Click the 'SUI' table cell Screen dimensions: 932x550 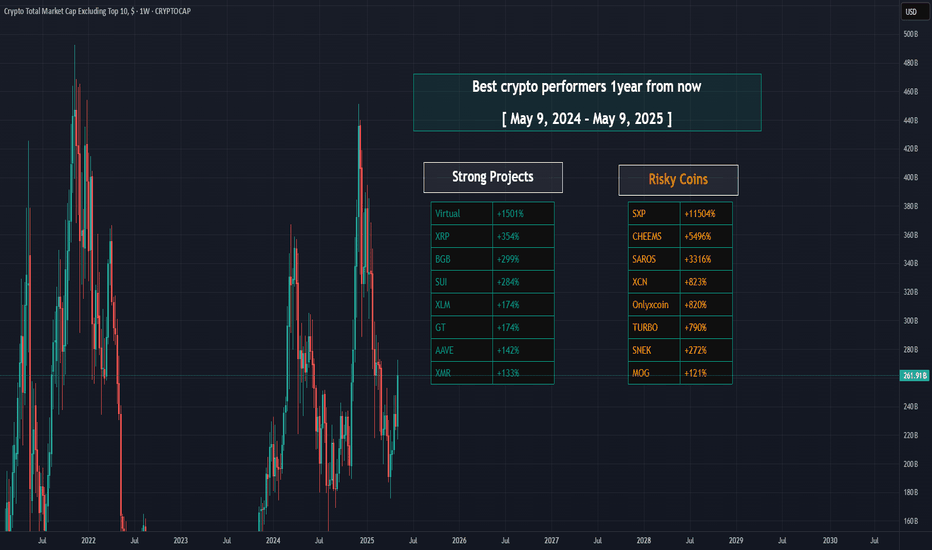[462, 282]
